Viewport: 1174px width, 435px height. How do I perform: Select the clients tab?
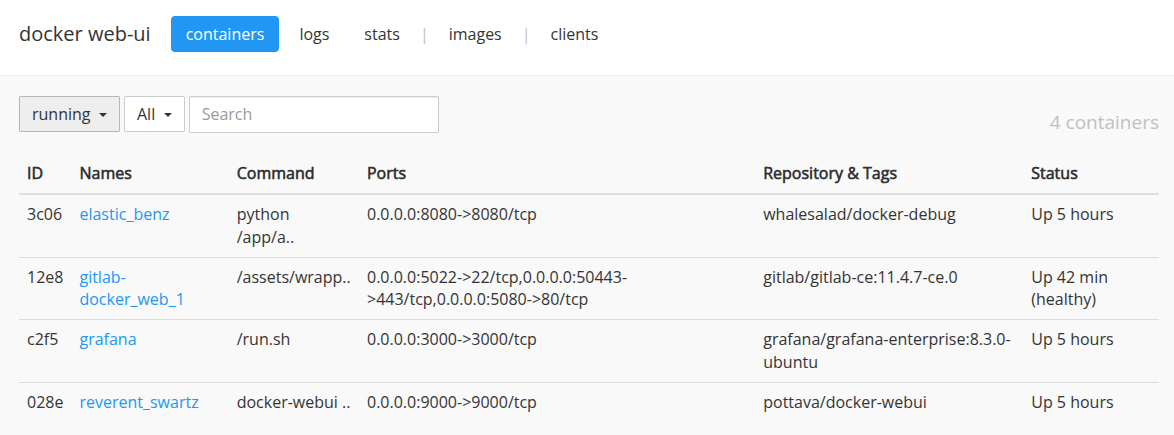point(574,34)
